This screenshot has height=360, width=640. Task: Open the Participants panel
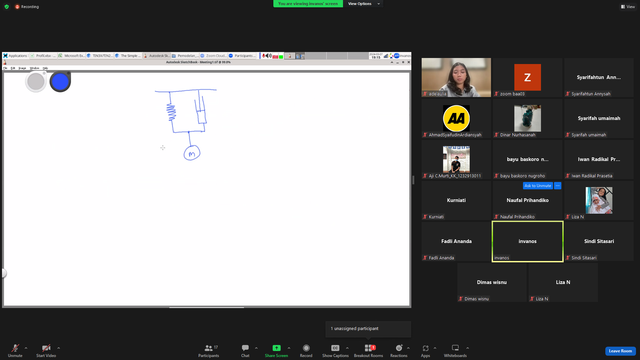pos(209,350)
